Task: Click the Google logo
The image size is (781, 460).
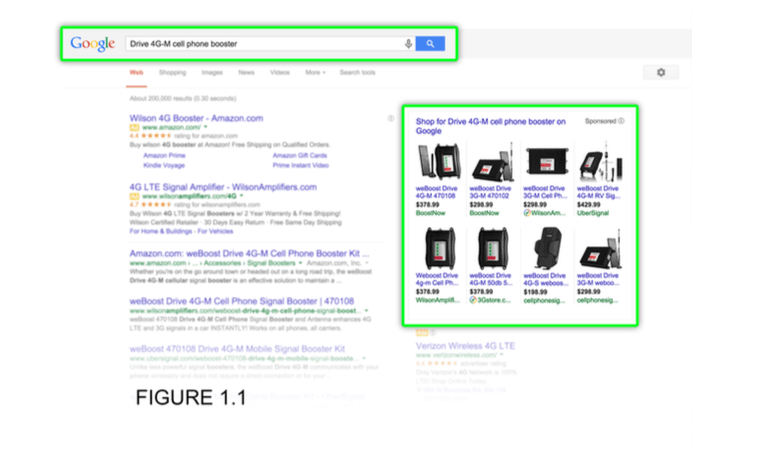Action: click(93, 44)
